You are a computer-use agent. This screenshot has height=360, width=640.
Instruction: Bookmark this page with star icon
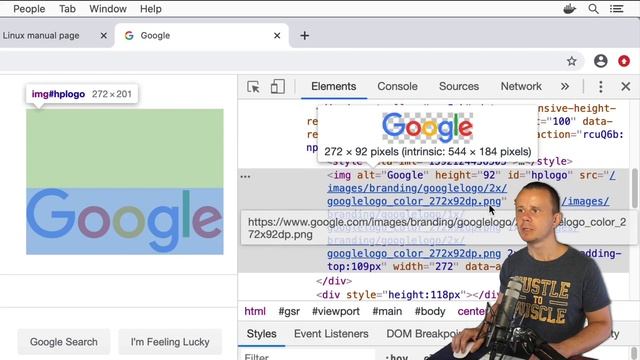point(571,61)
